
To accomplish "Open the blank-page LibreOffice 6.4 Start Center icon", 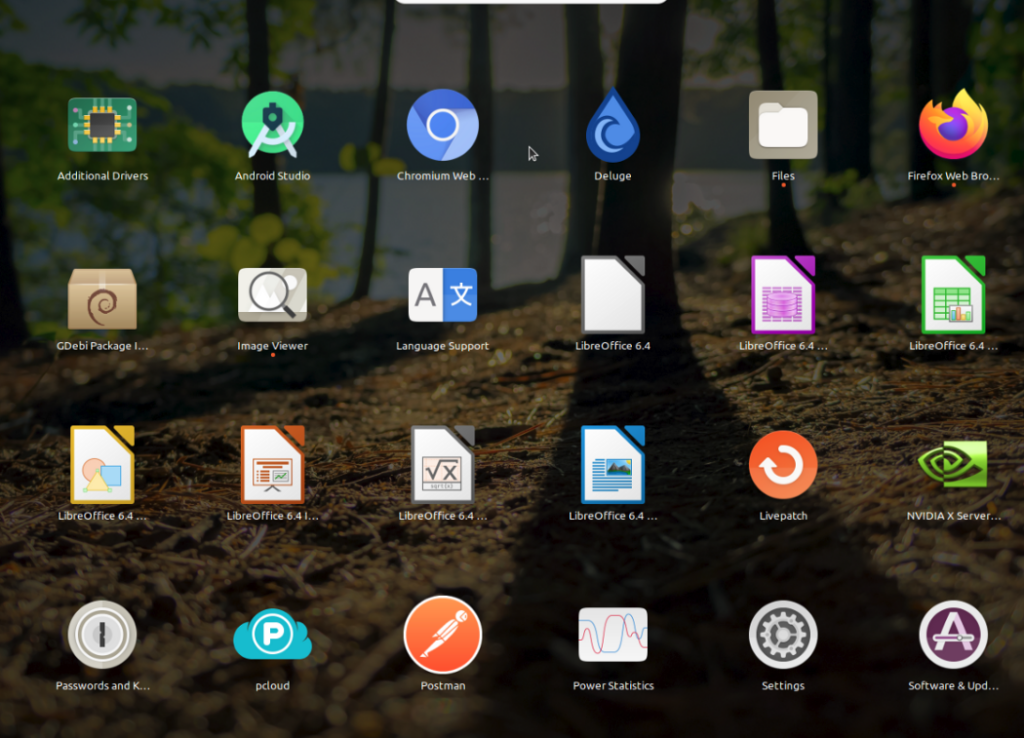I will (x=613, y=295).
